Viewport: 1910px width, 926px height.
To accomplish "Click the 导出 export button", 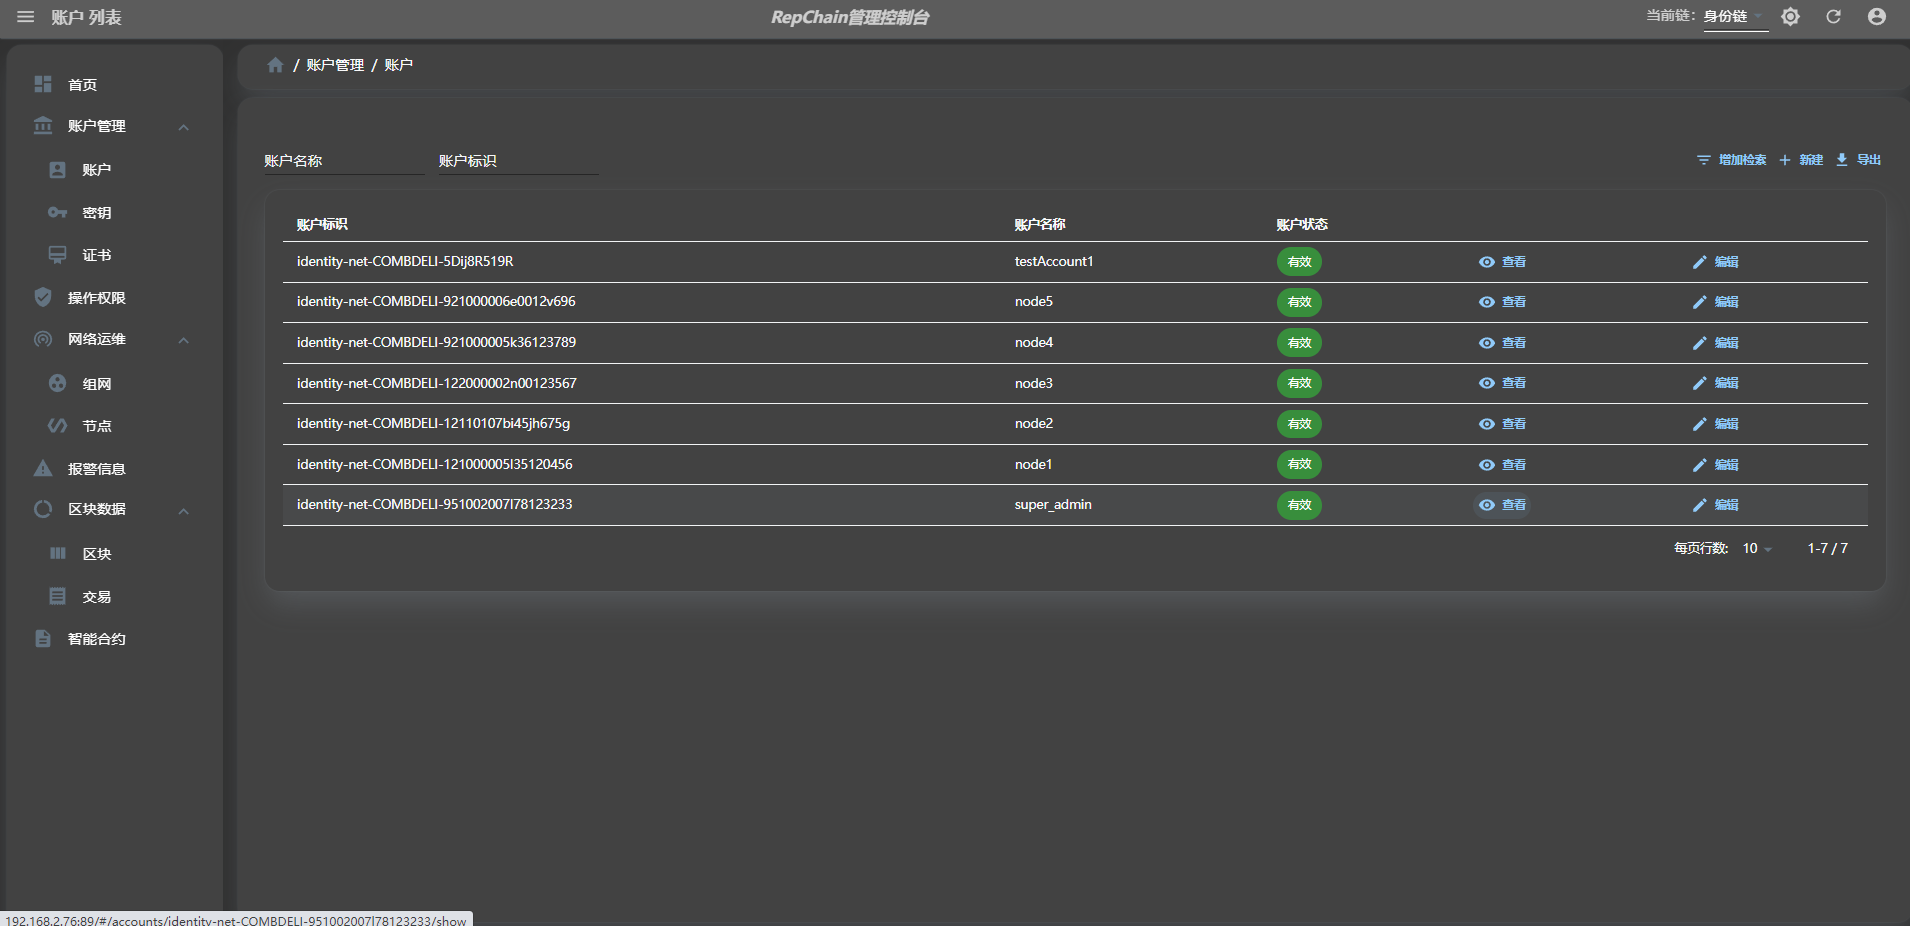I will [1859, 160].
